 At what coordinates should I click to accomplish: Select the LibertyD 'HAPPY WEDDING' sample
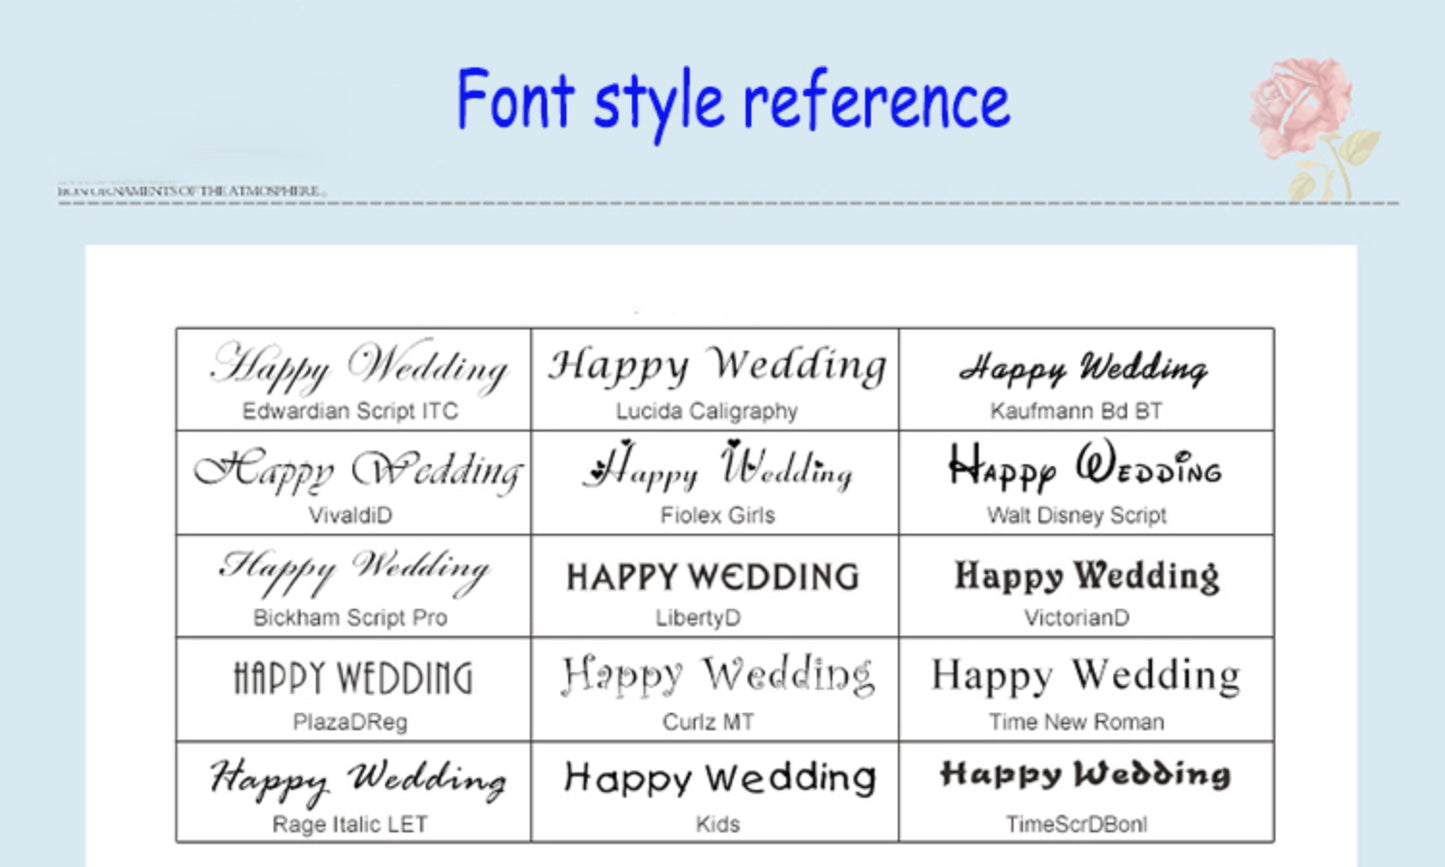pyautogui.click(x=713, y=577)
